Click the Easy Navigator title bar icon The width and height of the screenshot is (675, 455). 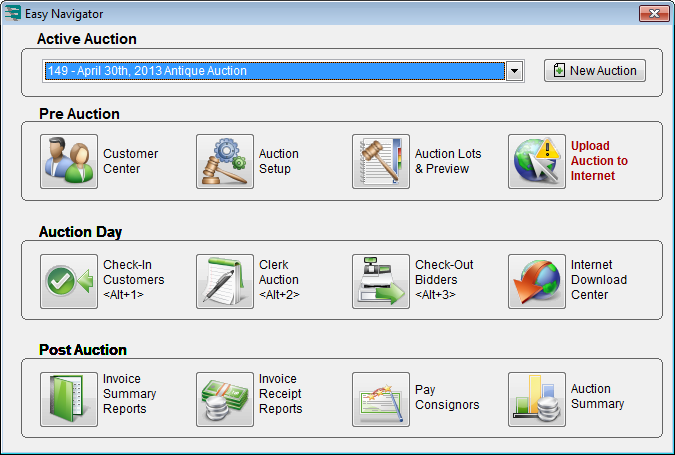pos(13,13)
